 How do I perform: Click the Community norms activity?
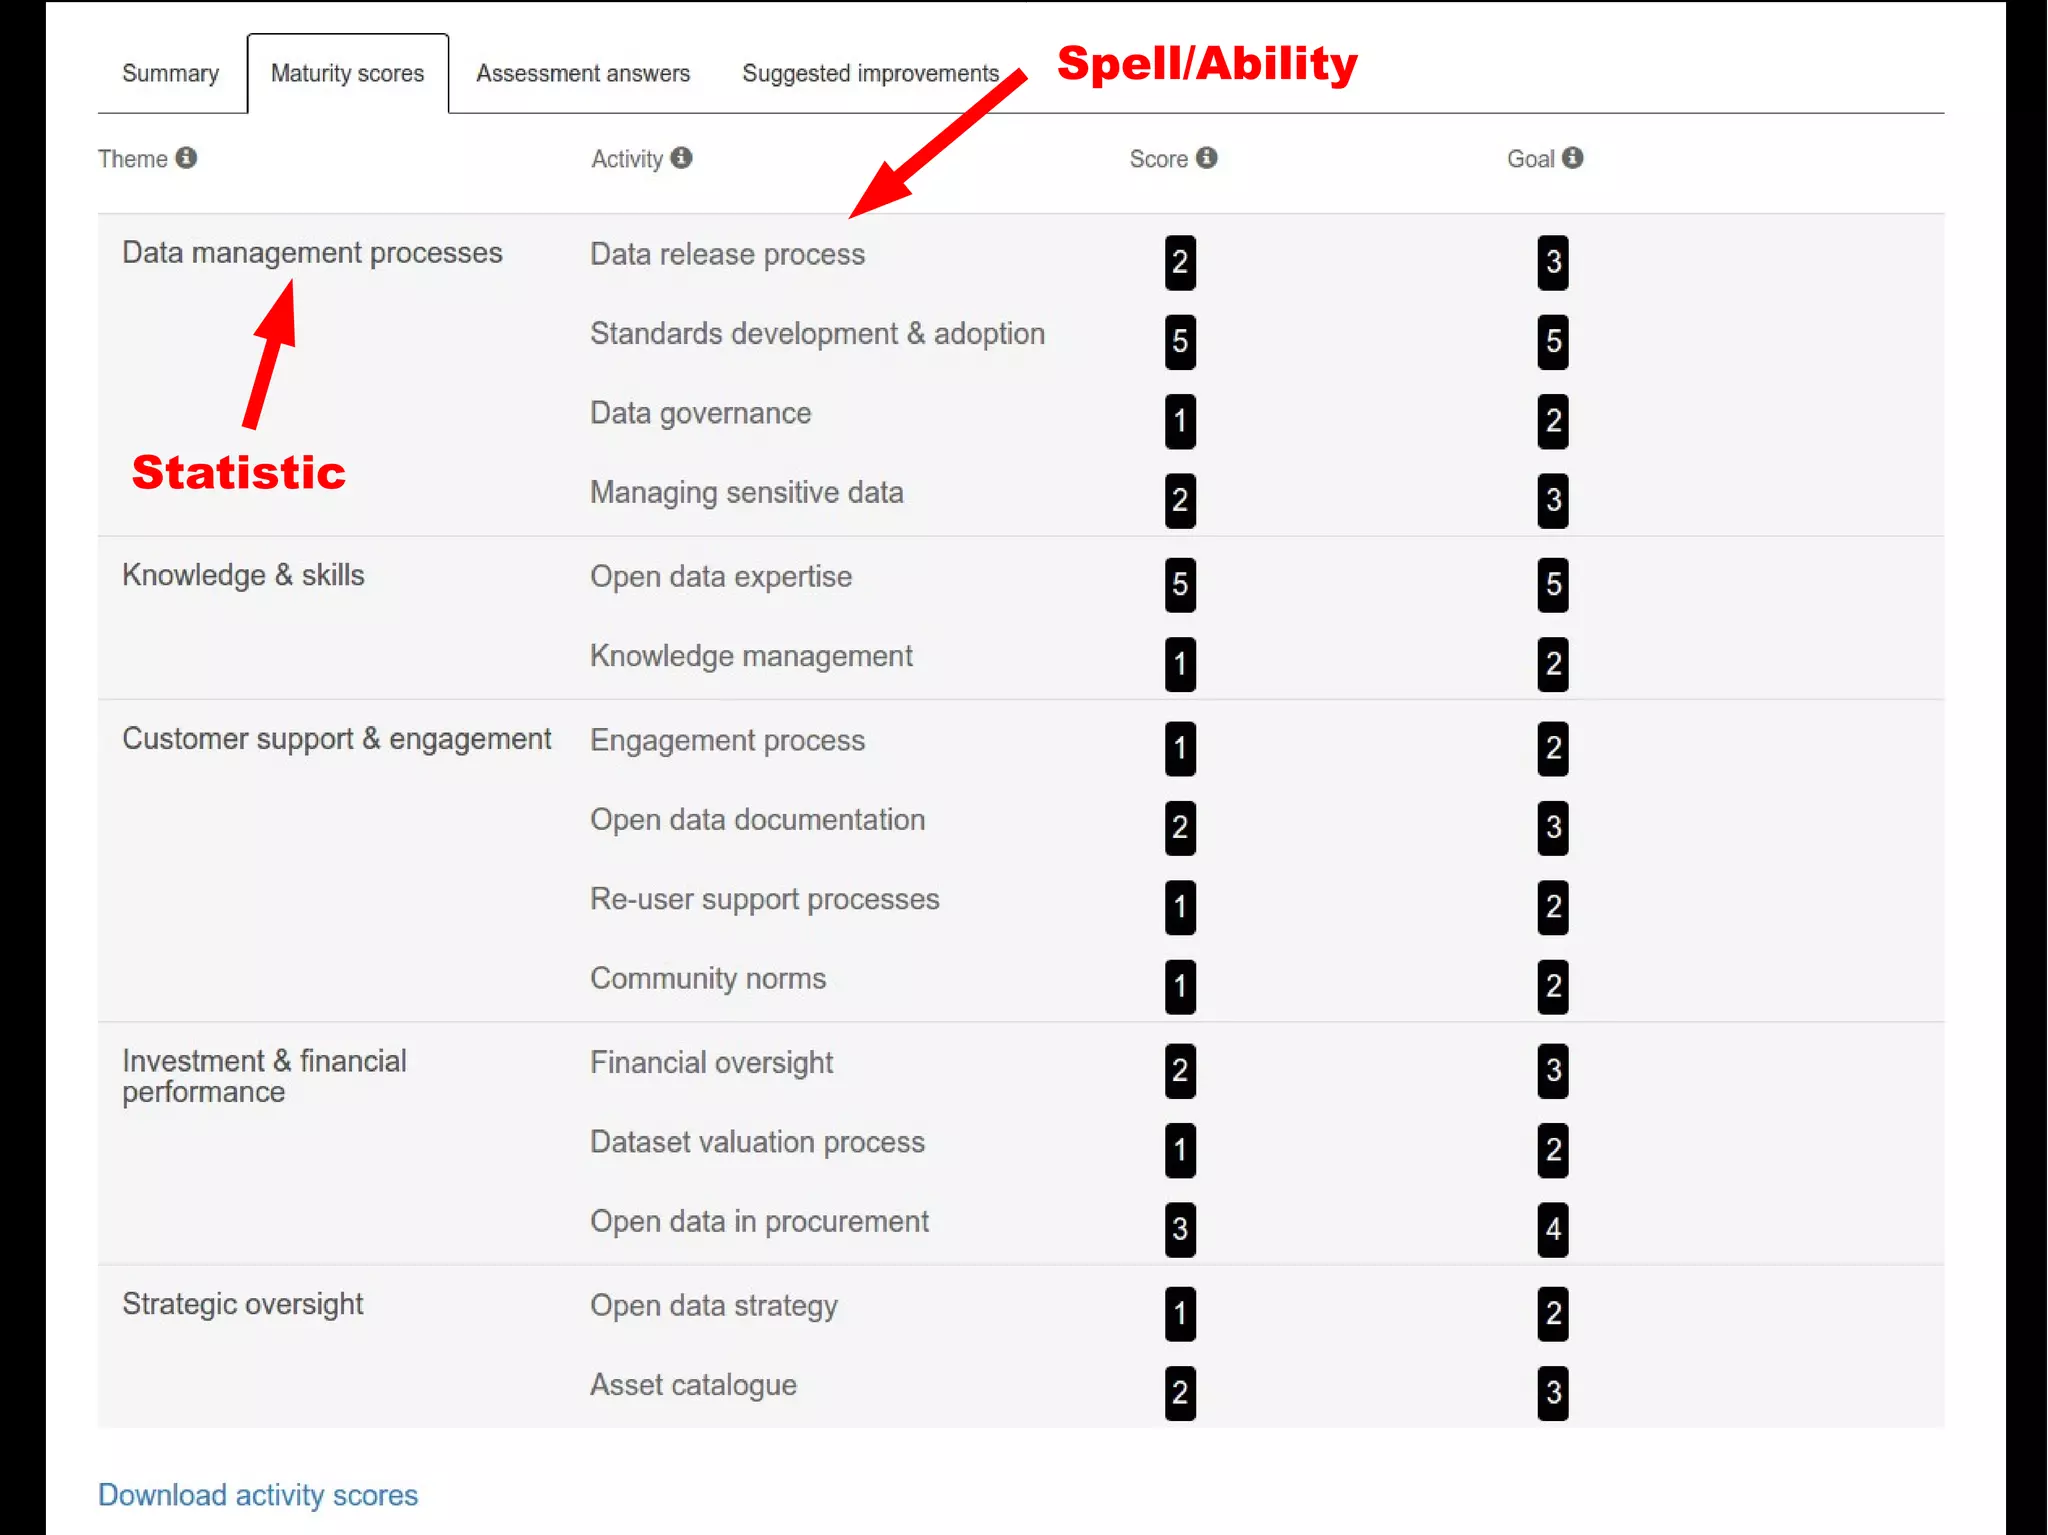(708, 978)
